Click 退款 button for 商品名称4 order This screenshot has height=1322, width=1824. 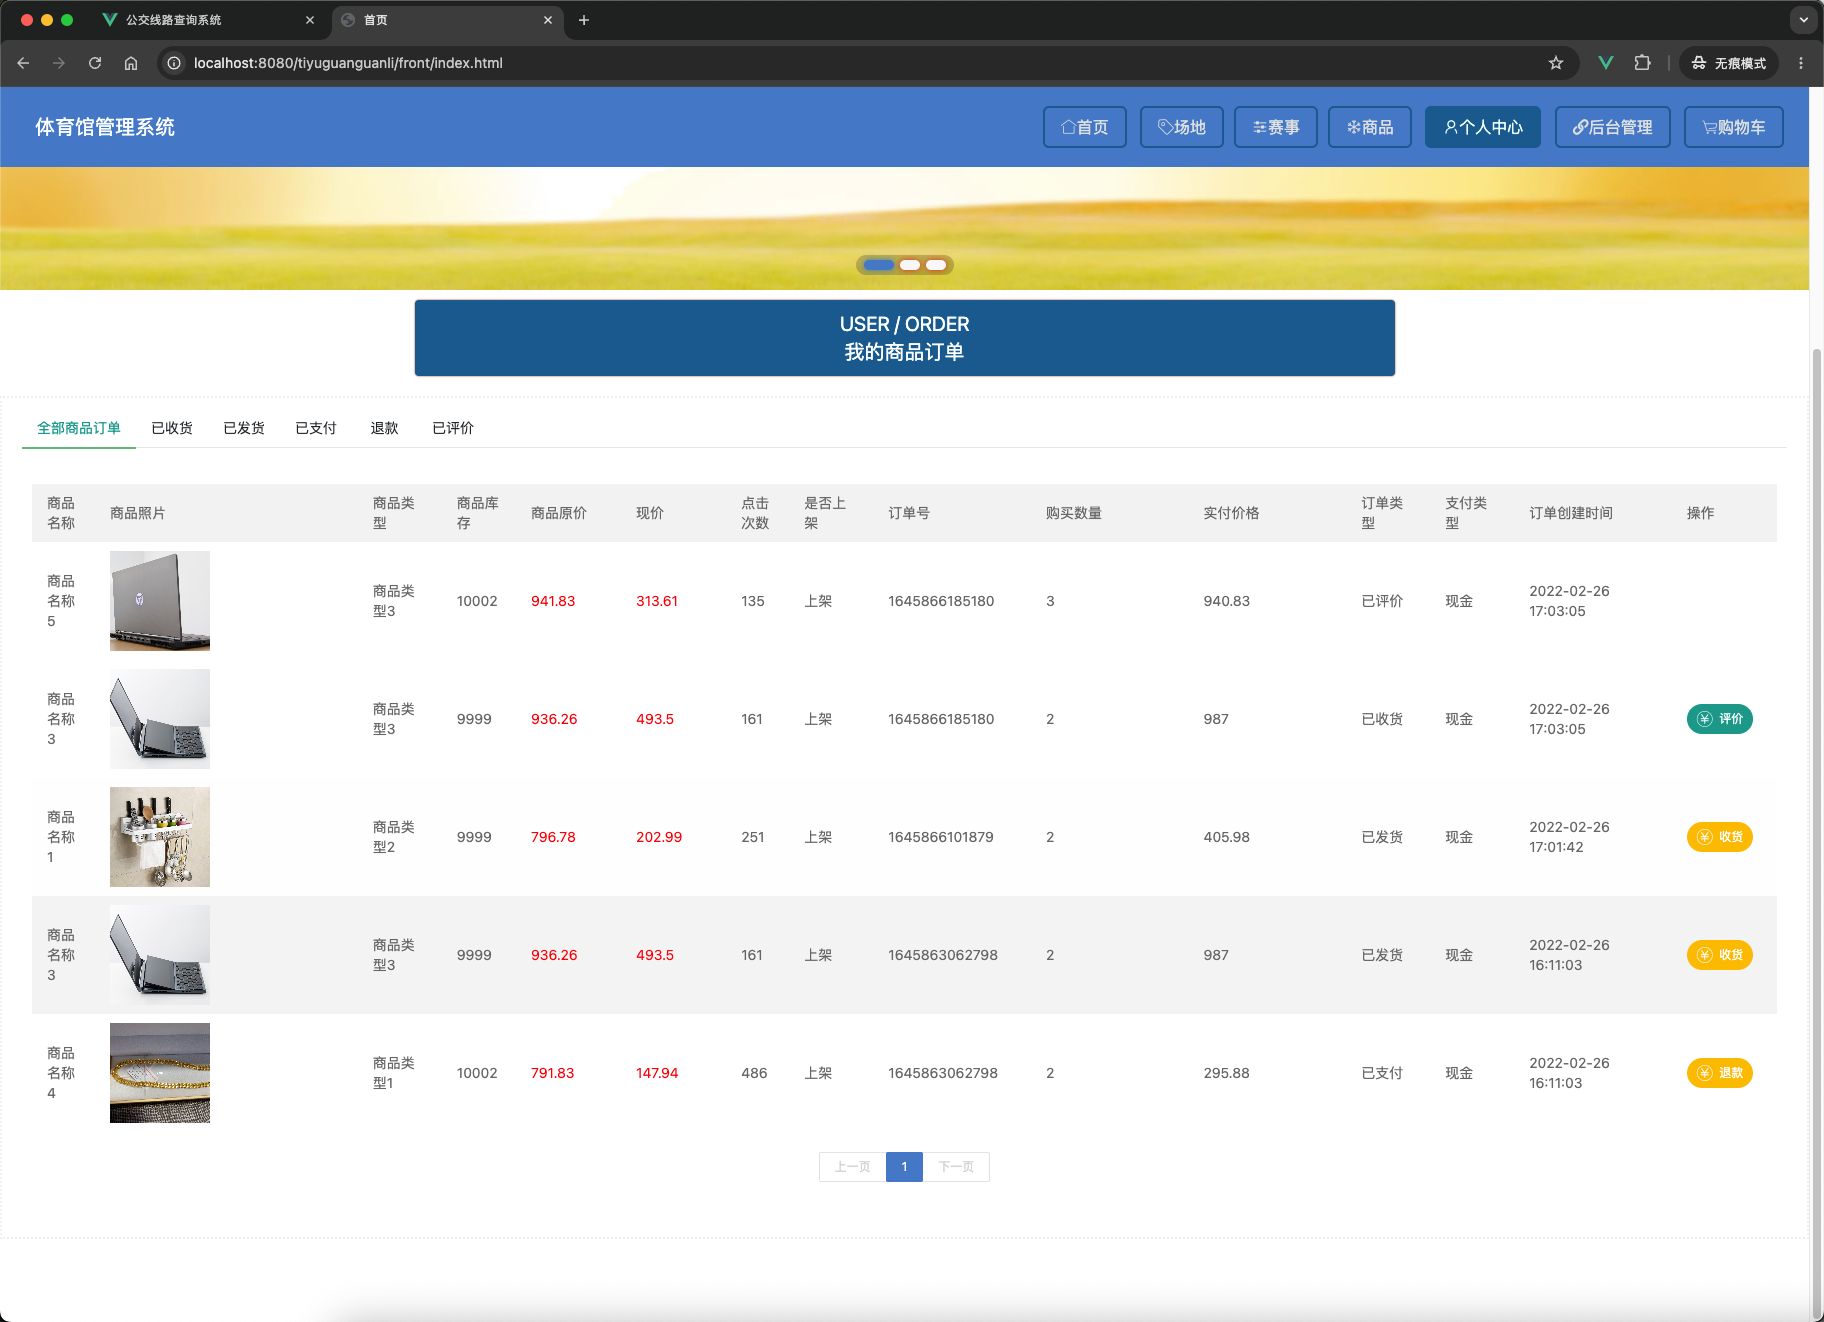click(x=1720, y=1073)
